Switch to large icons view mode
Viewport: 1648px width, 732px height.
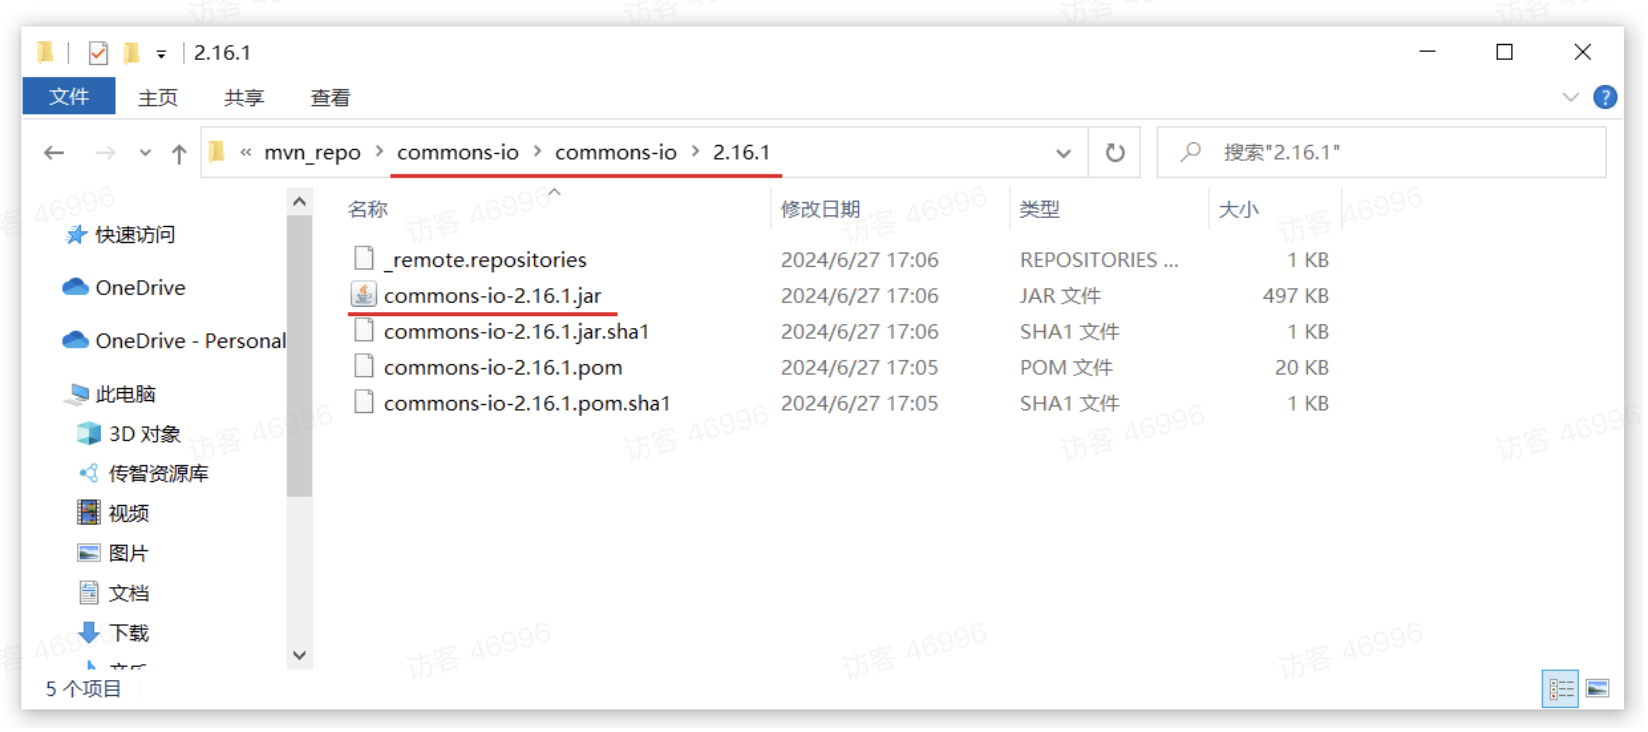pos(1598,689)
